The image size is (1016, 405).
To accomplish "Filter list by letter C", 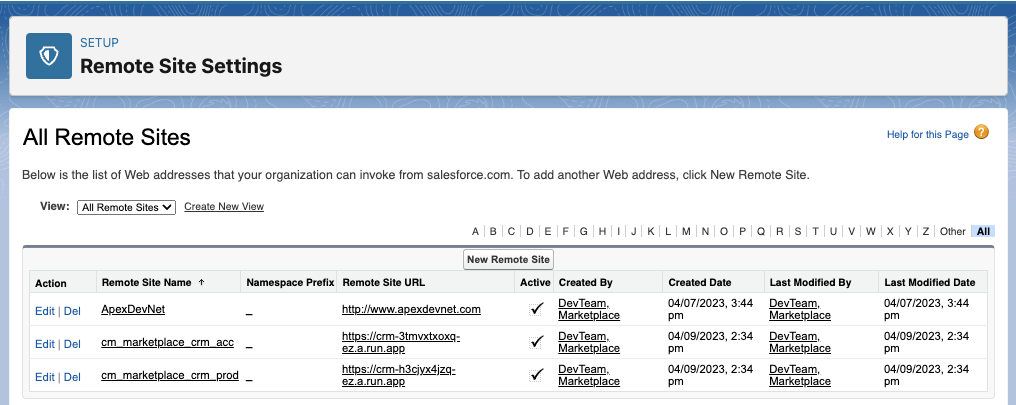I will pos(511,231).
